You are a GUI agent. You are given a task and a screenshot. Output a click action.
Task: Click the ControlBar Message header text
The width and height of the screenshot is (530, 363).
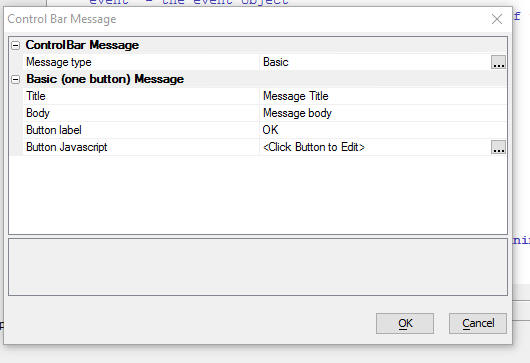(82, 45)
